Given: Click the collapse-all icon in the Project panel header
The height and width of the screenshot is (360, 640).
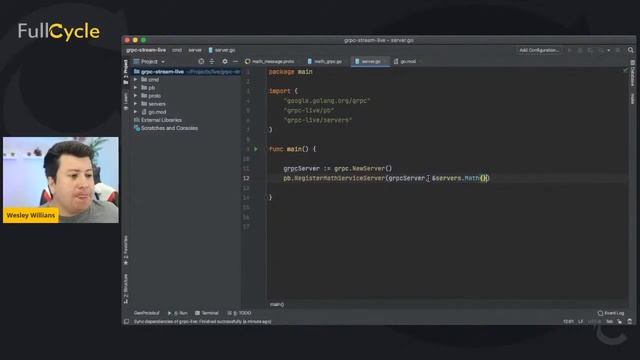Looking at the screenshot, I should point(212,61).
